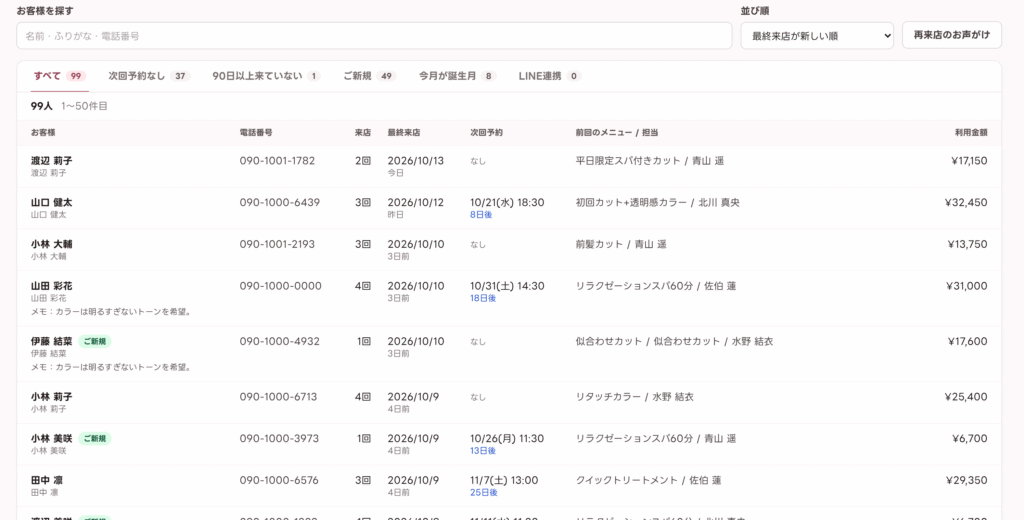This screenshot has width=1024, height=520.
Task: Click the 18日後 label
Action: [483, 299]
